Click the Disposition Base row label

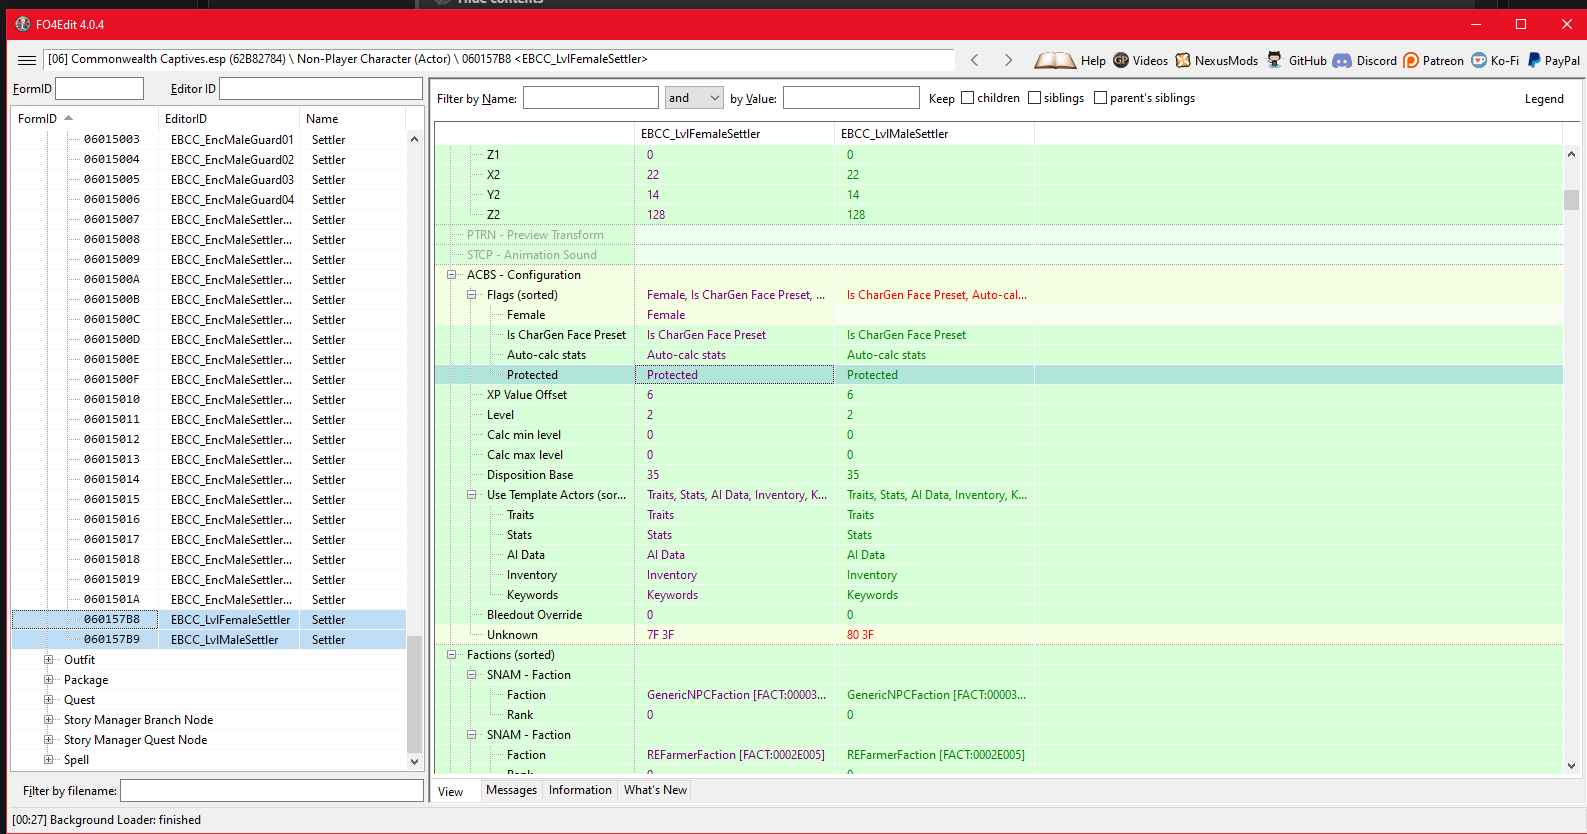pyautogui.click(x=530, y=475)
